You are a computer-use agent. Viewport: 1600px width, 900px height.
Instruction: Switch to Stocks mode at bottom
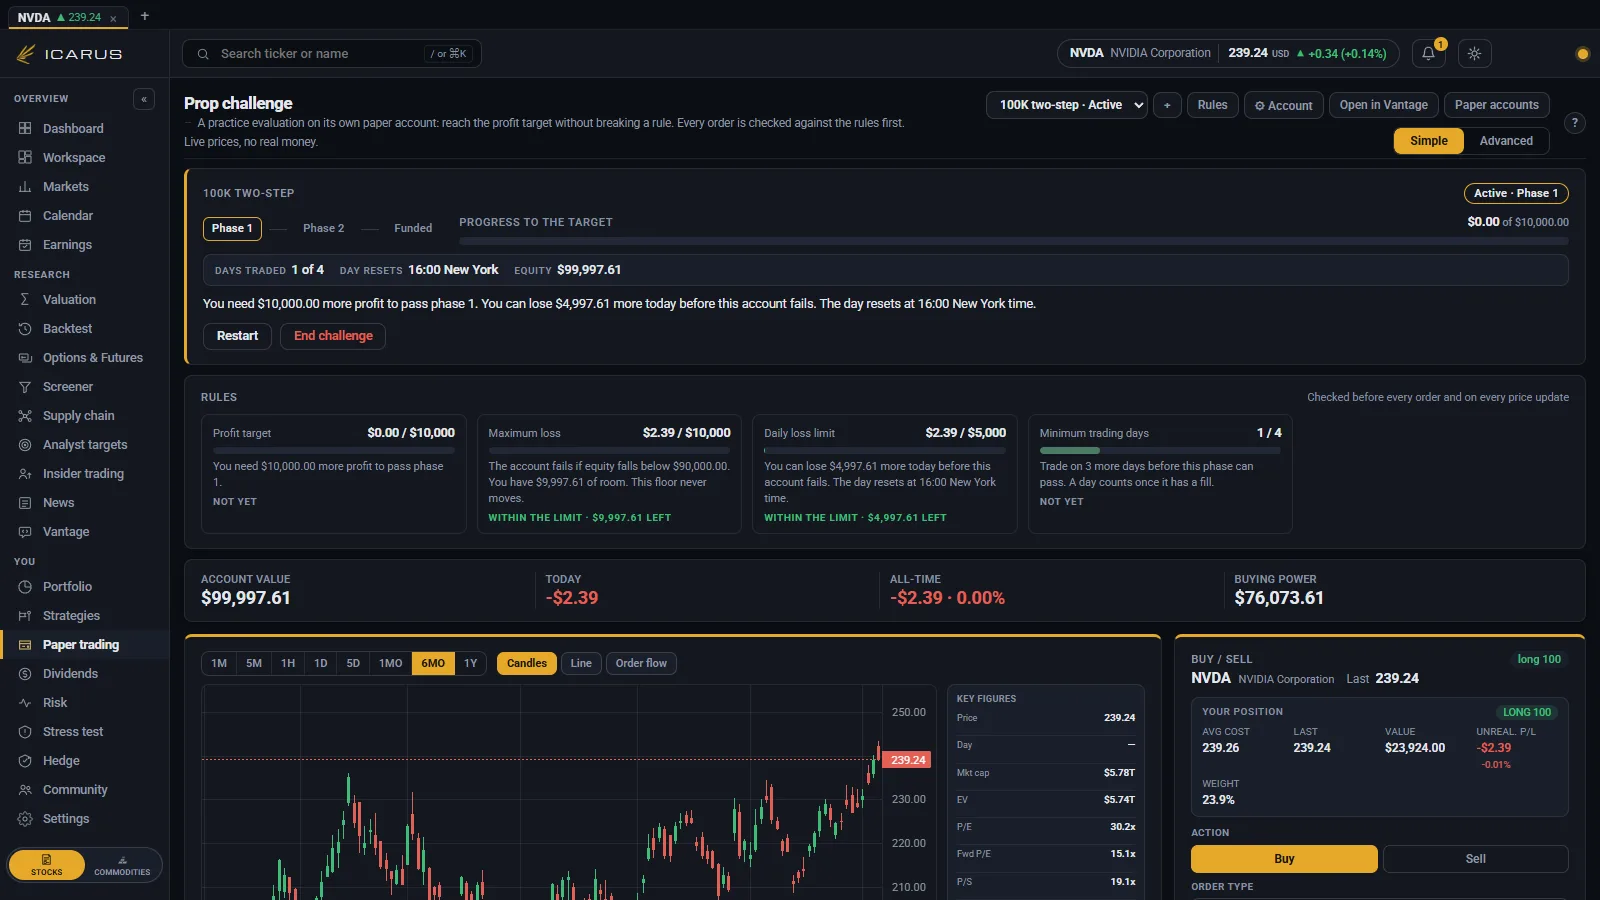47,865
